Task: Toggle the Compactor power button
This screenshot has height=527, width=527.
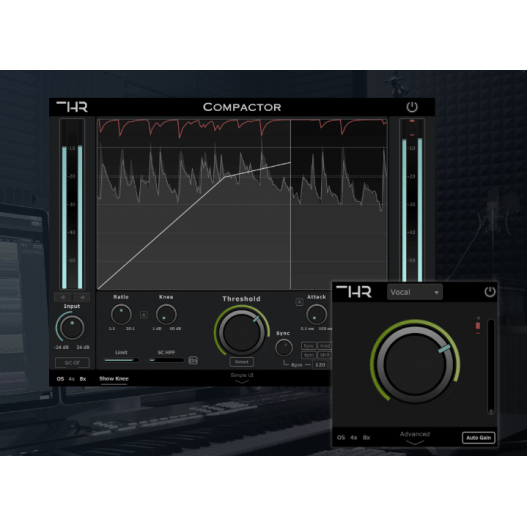Action: [x=412, y=107]
